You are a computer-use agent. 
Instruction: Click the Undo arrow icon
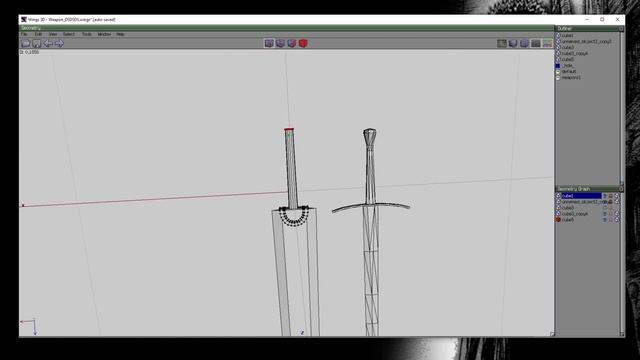(x=48, y=43)
